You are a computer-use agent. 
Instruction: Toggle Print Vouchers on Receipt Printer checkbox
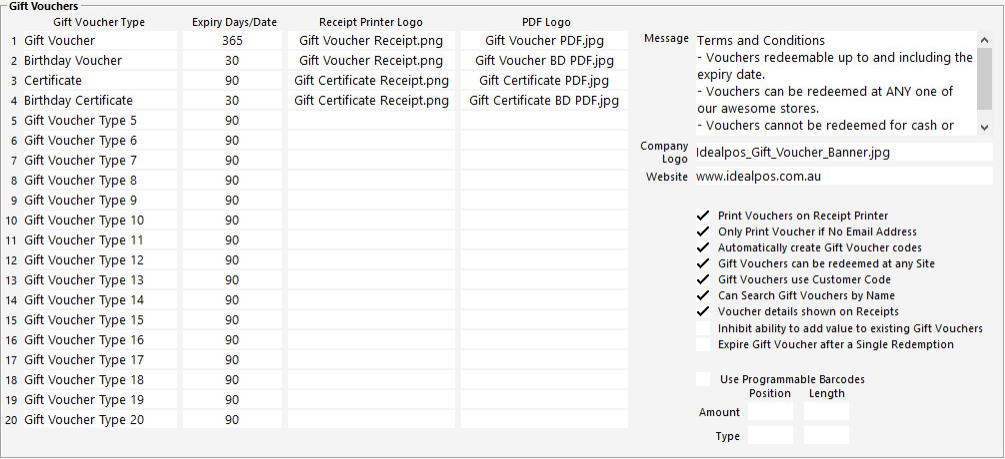click(x=703, y=216)
